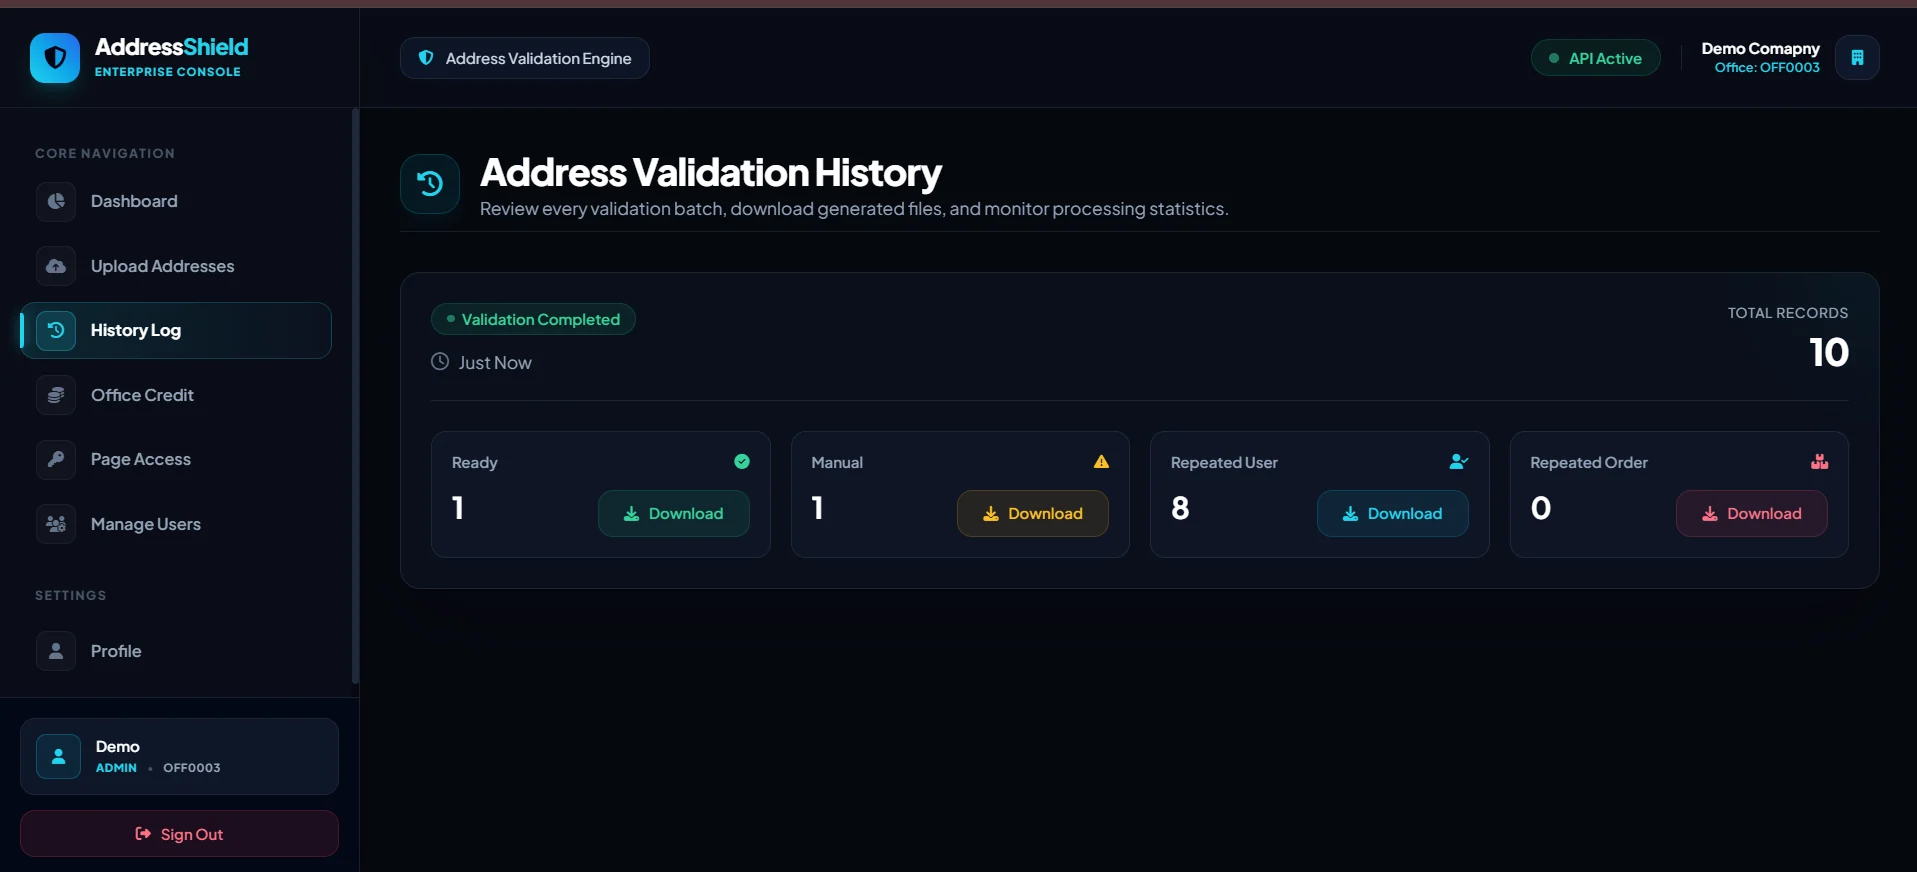Image resolution: width=1917 pixels, height=872 pixels.
Task: Open the Office Credit page
Action: coord(176,395)
